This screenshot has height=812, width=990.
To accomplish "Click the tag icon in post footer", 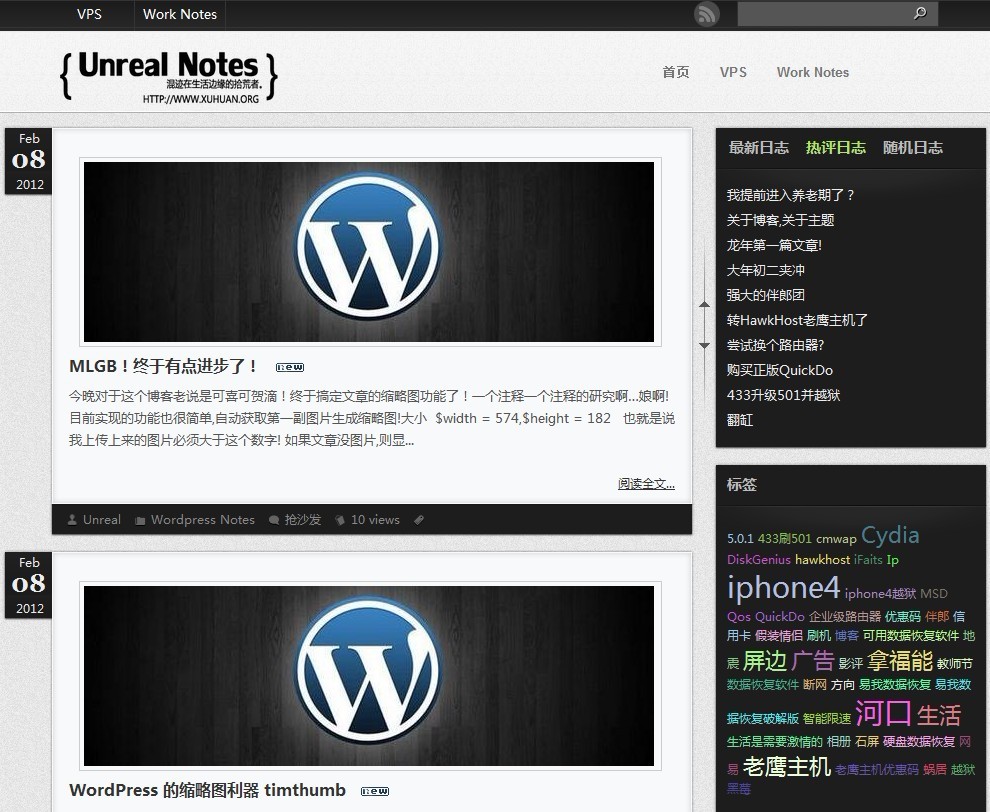I will click(x=419, y=520).
